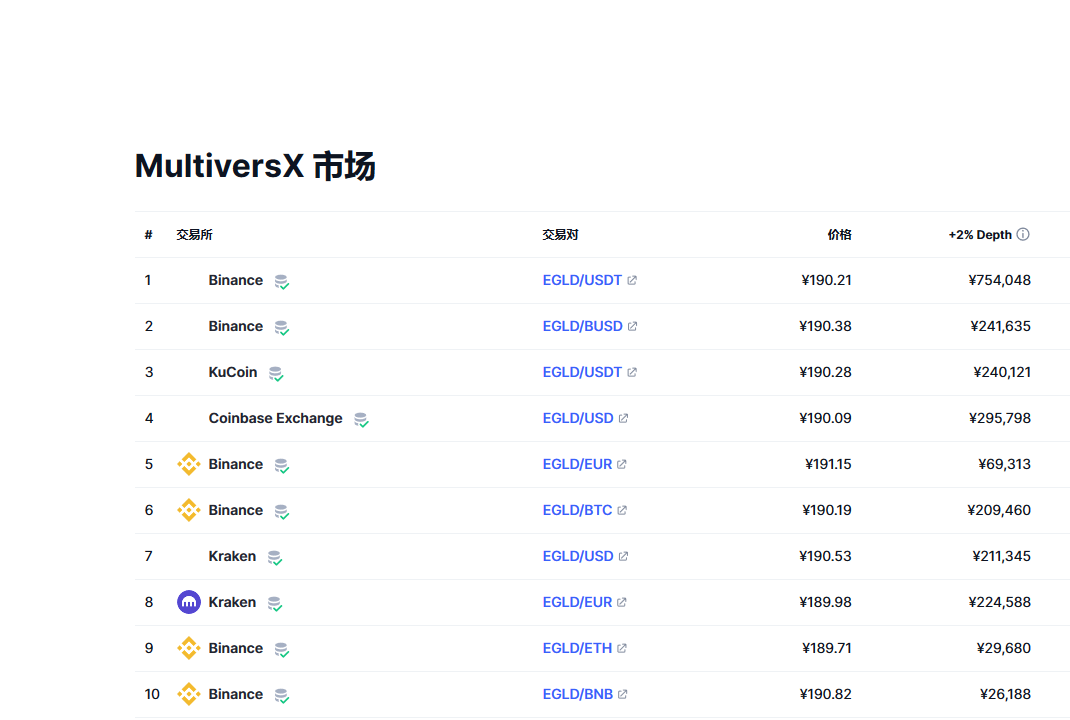The width and height of the screenshot is (1070, 720).
Task: Click verified reserve icon in row 2 Binance
Action: point(281,328)
